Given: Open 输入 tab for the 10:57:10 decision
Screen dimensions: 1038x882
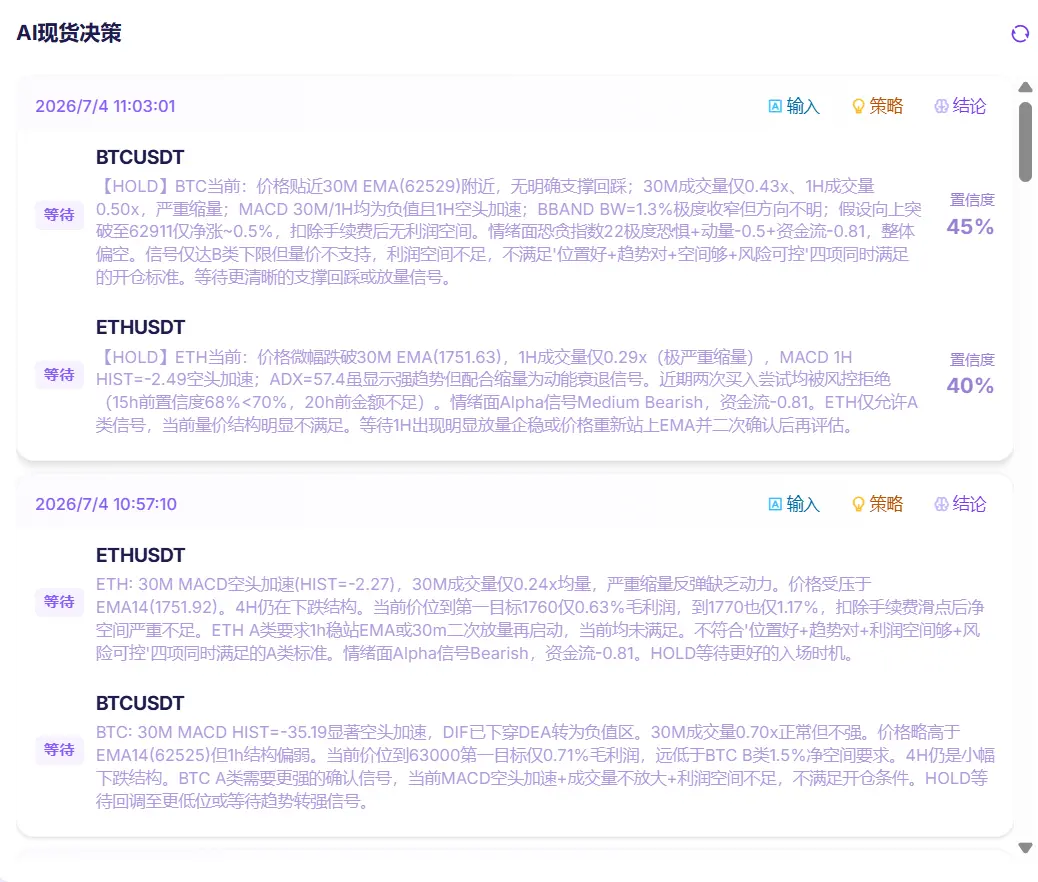Looking at the screenshot, I should pyautogui.click(x=794, y=504).
